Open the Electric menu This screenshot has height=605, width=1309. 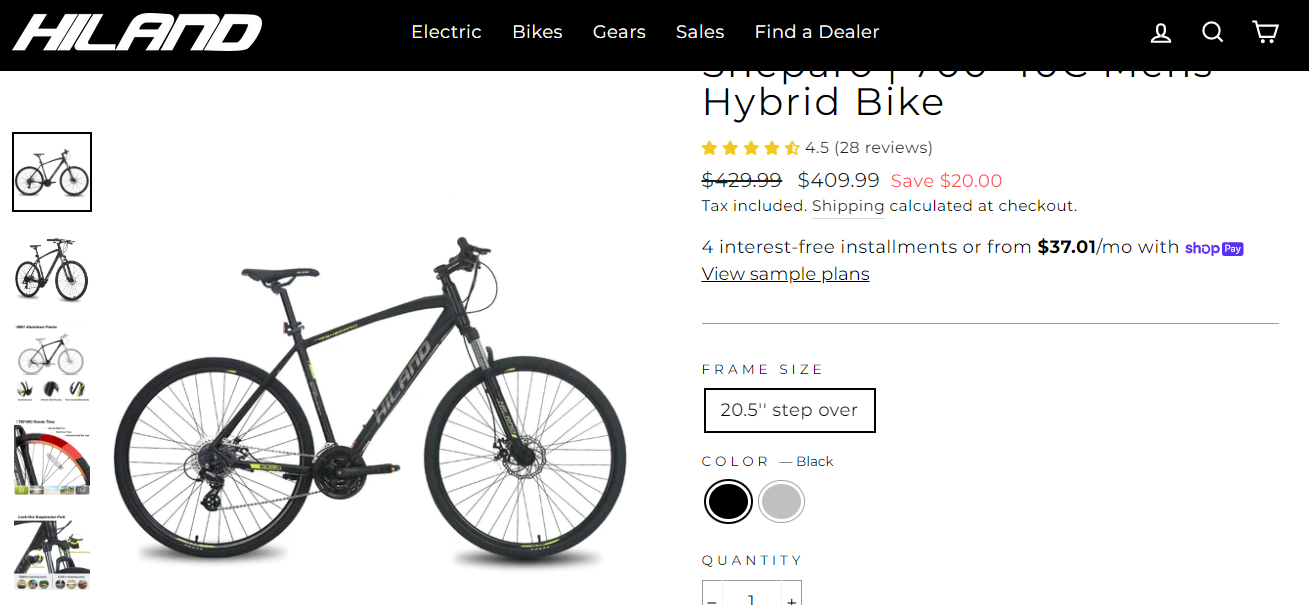tap(446, 32)
